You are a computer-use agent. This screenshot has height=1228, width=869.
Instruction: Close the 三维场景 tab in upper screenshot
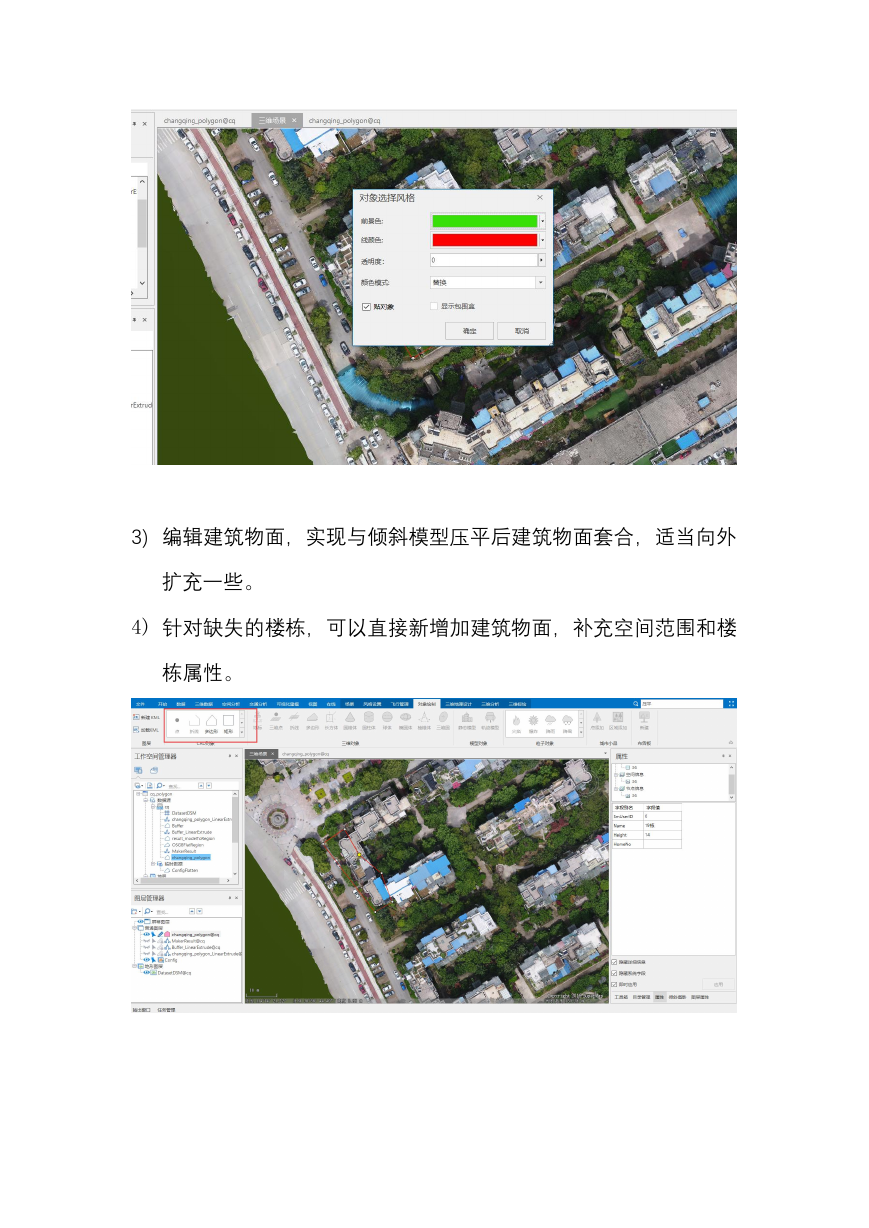click(x=294, y=120)
